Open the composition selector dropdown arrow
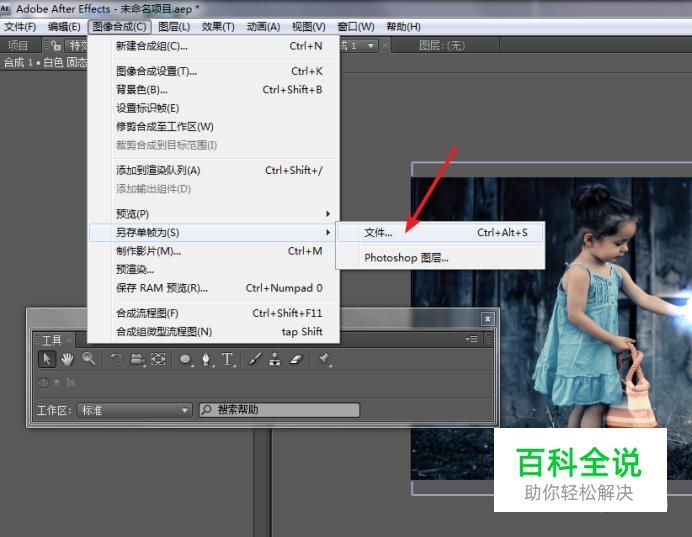This screenshot has width=692, height=537. (x=371, y=45)
